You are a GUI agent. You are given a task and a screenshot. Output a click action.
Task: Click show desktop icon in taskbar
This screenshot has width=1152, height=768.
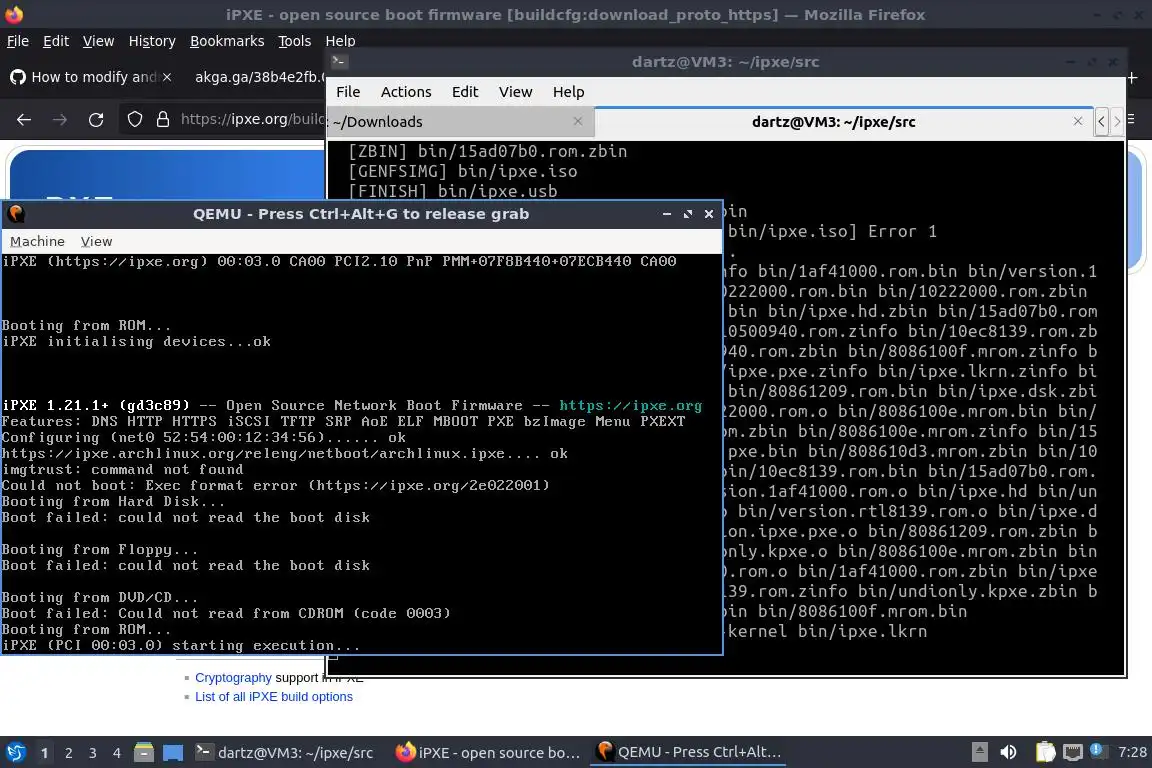tap(173, 753)
